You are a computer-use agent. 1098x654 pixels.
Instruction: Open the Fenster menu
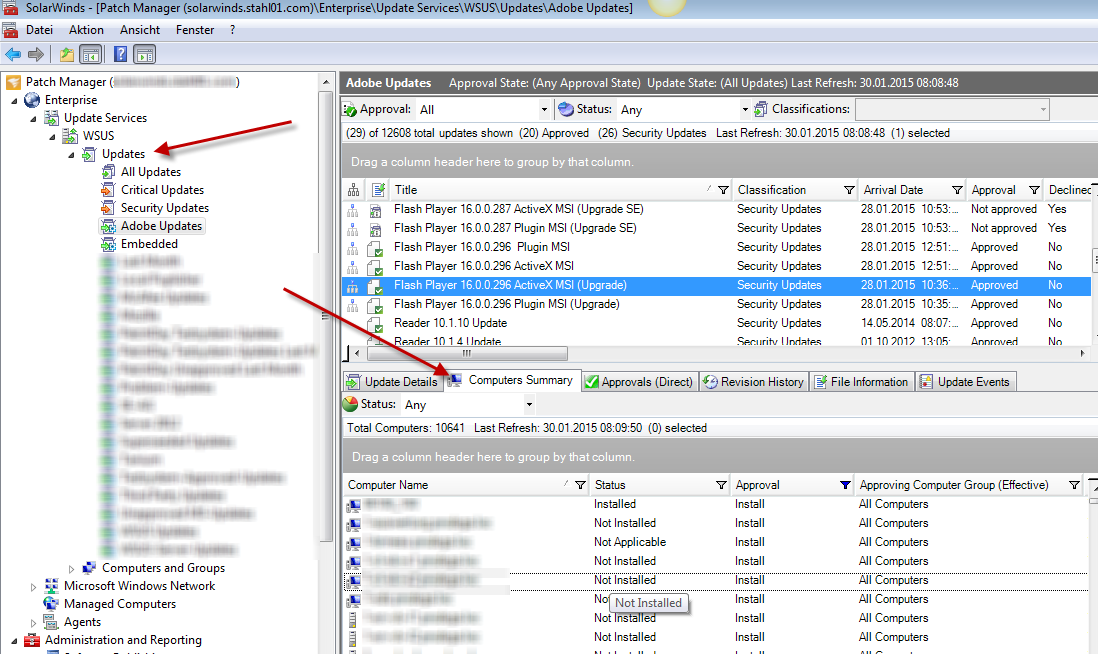[x=195, y=30]
